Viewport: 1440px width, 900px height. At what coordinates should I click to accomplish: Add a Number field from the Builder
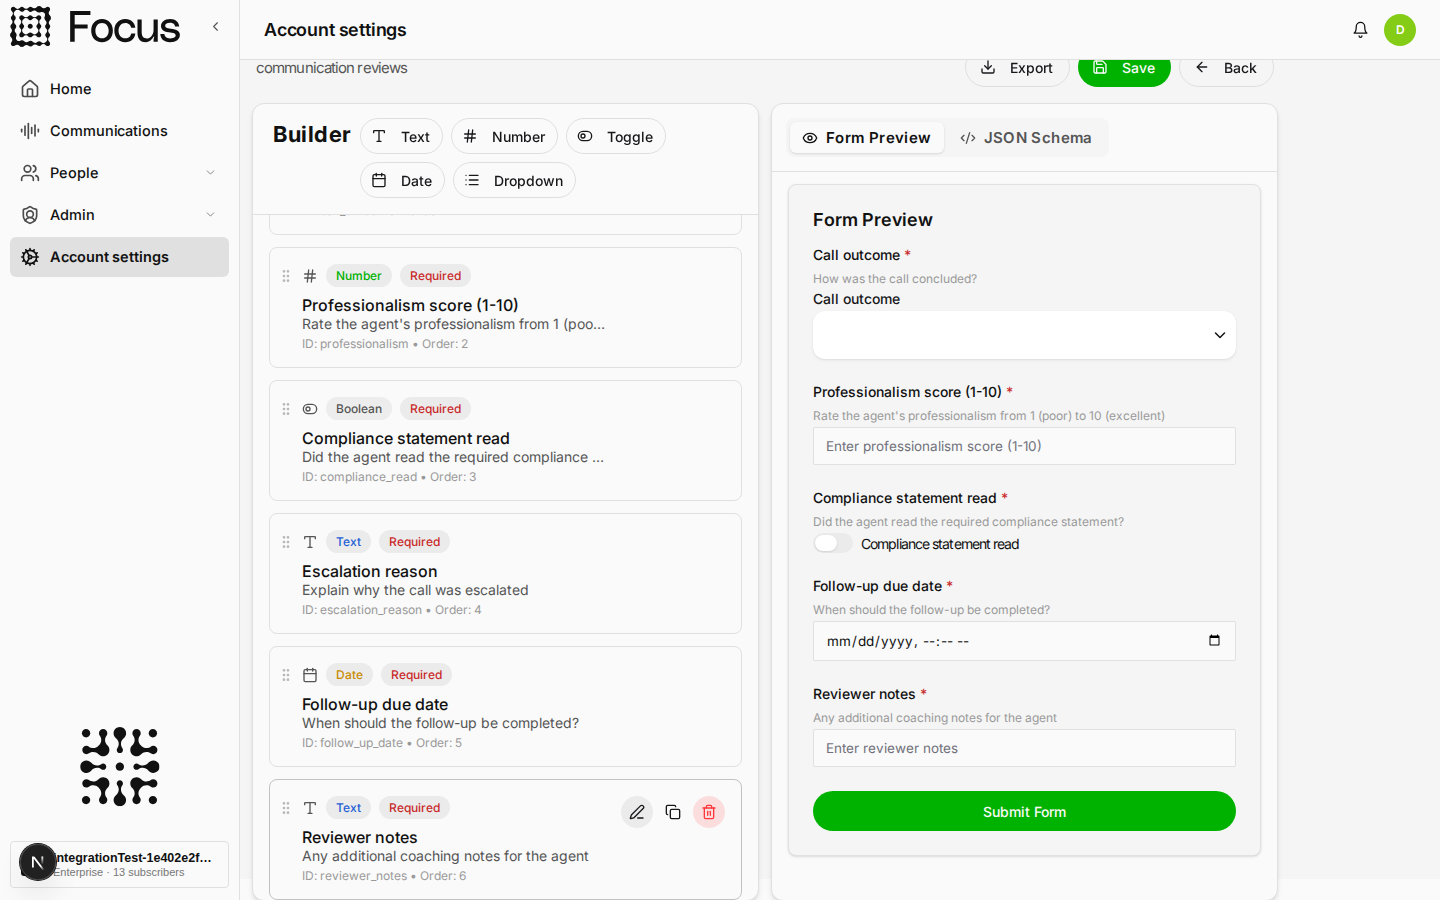504,136
